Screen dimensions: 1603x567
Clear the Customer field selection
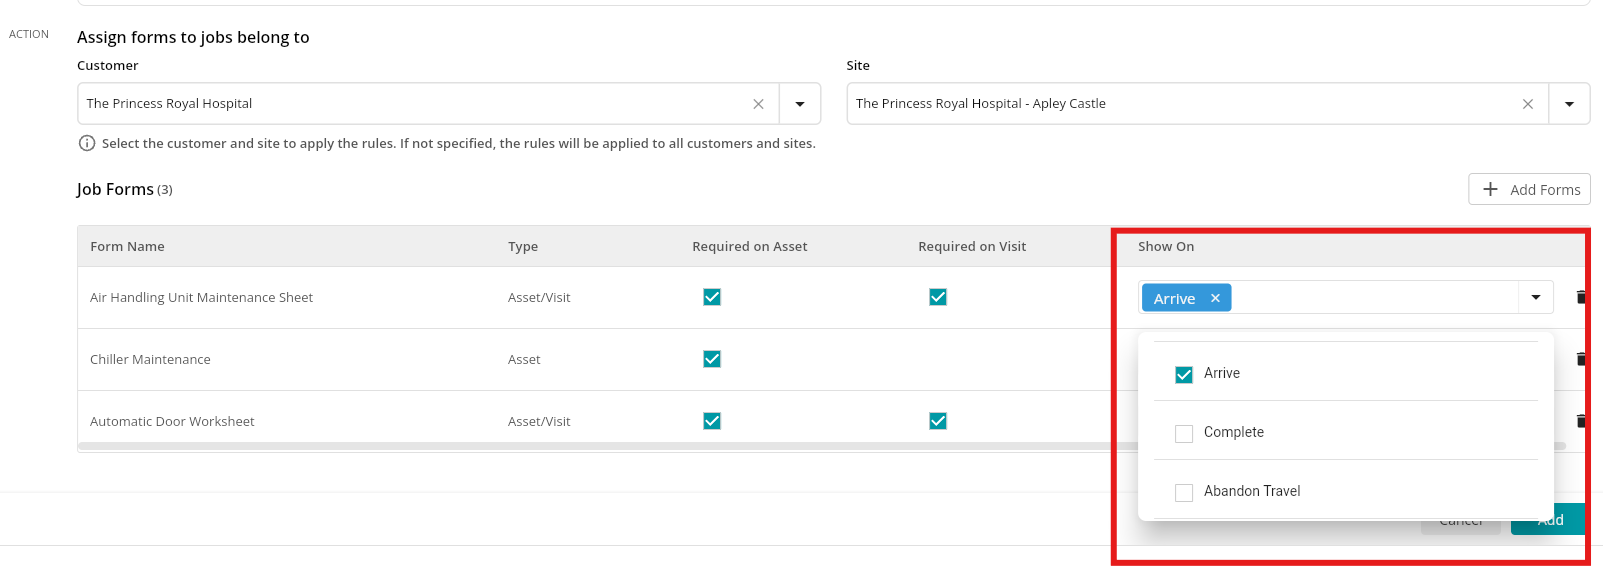click(758, 104)
